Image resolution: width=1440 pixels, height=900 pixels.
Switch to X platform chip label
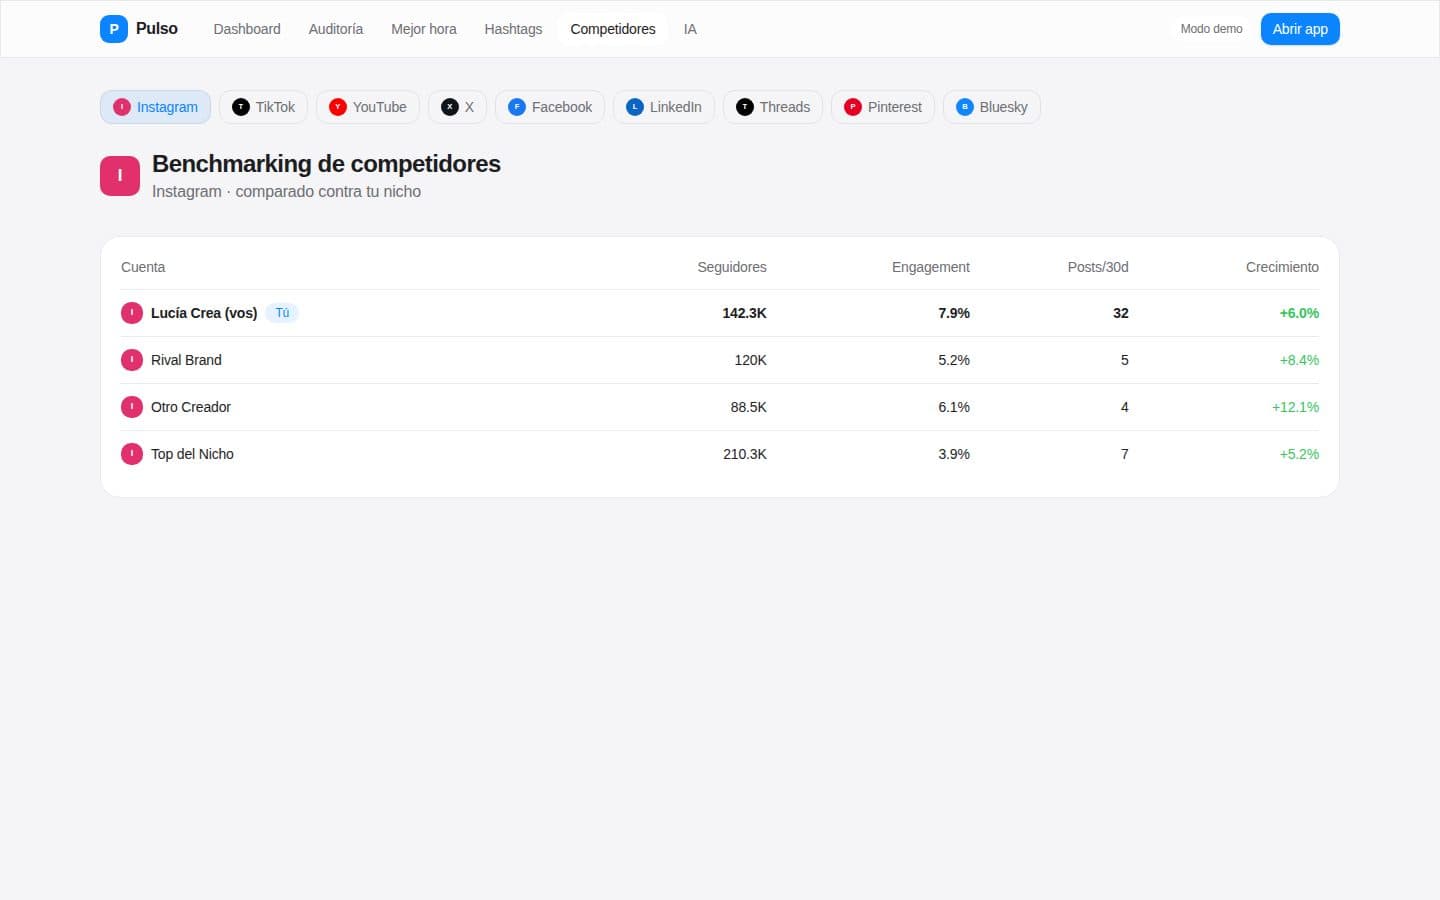469,107
